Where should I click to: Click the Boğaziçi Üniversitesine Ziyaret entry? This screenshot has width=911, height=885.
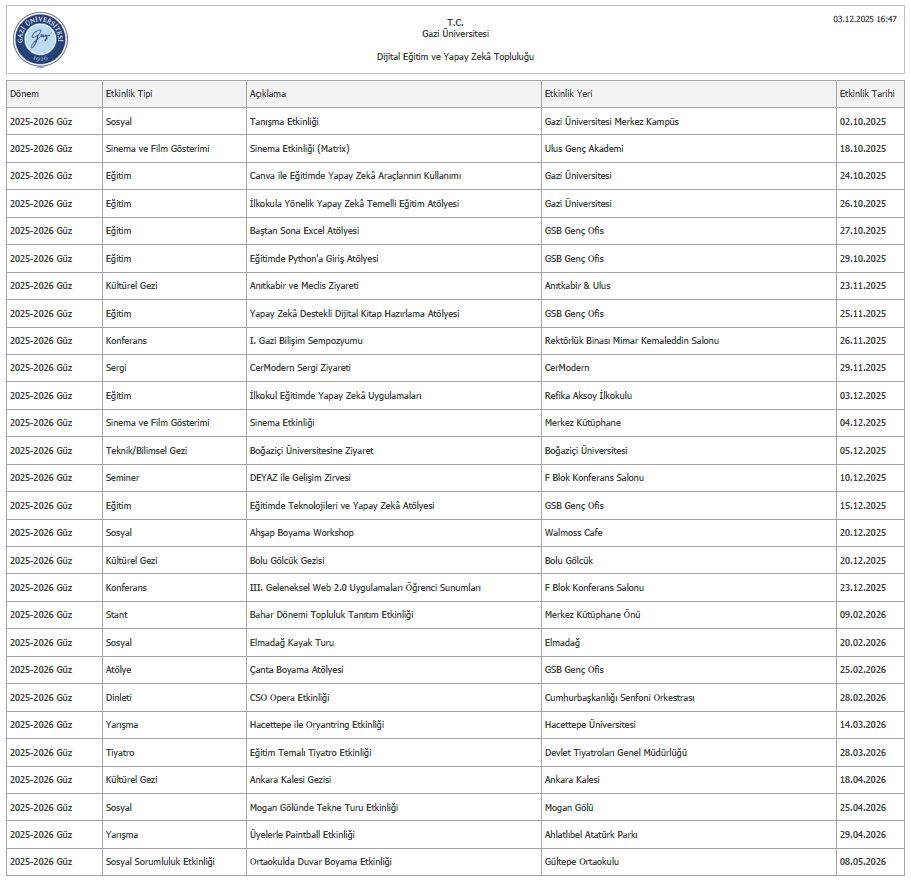pyautogui.click(x=310, y=451)
